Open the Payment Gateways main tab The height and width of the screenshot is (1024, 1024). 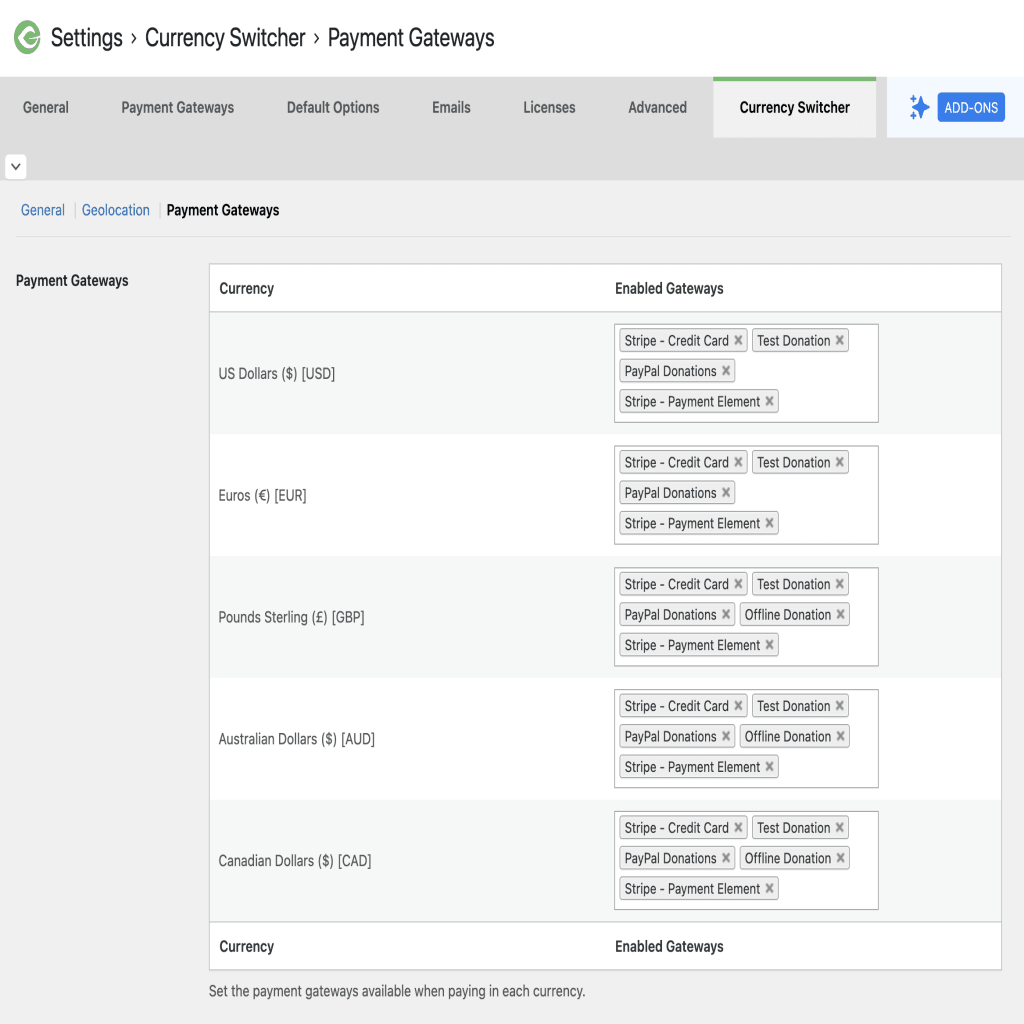178,107
